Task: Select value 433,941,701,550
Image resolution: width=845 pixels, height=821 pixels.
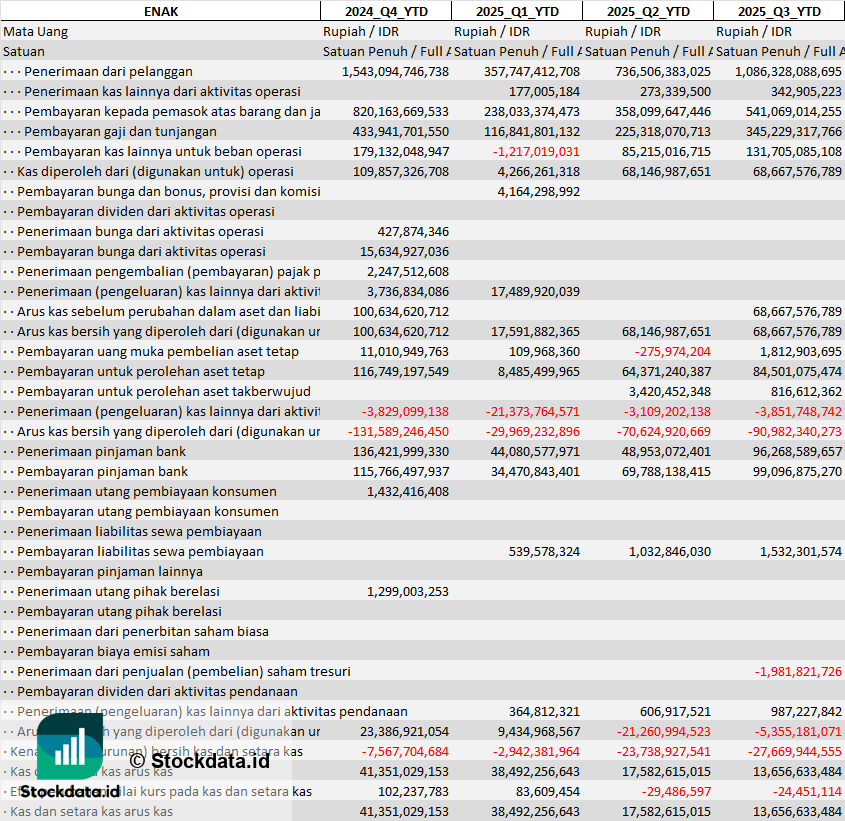Action: (x=401, y=132)
